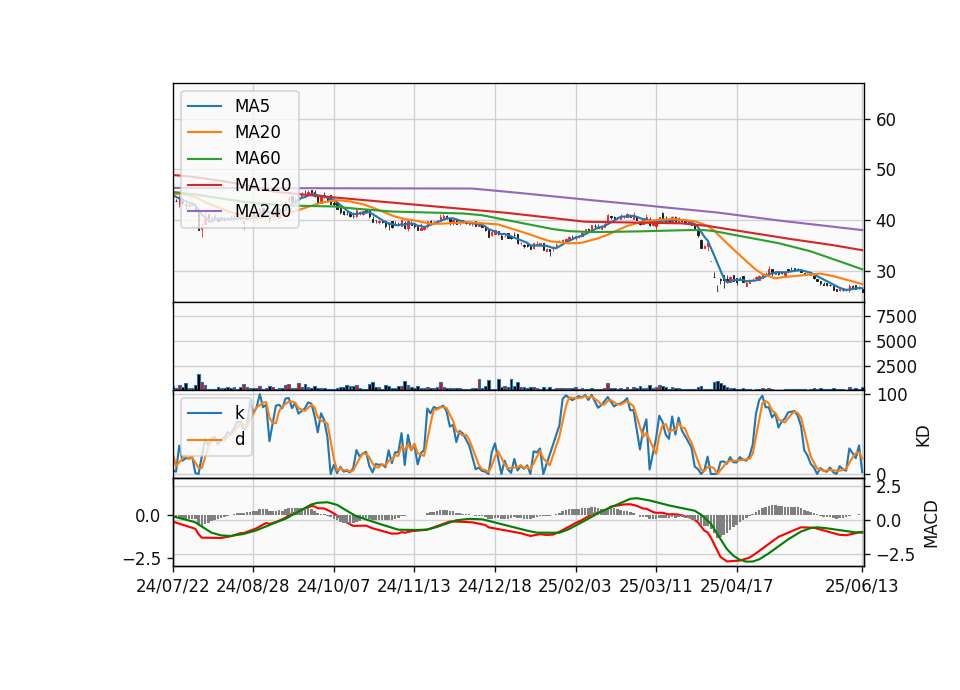Click the green MA60 legend line sample
The image size is (960, 690).
pos(204,159)
